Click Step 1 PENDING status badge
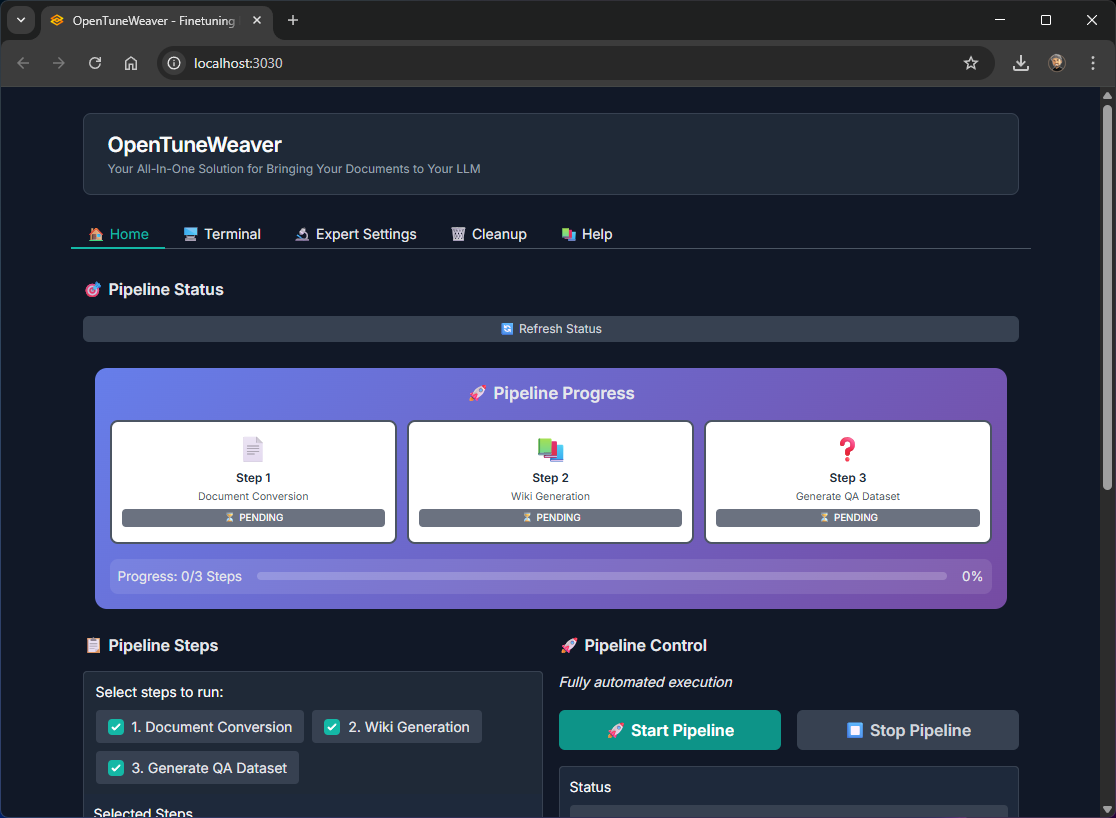 [253, 518]
